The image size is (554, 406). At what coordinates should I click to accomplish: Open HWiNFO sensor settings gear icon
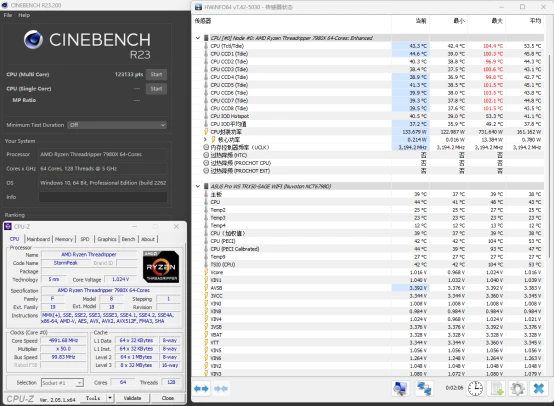[x=518, y=389]
